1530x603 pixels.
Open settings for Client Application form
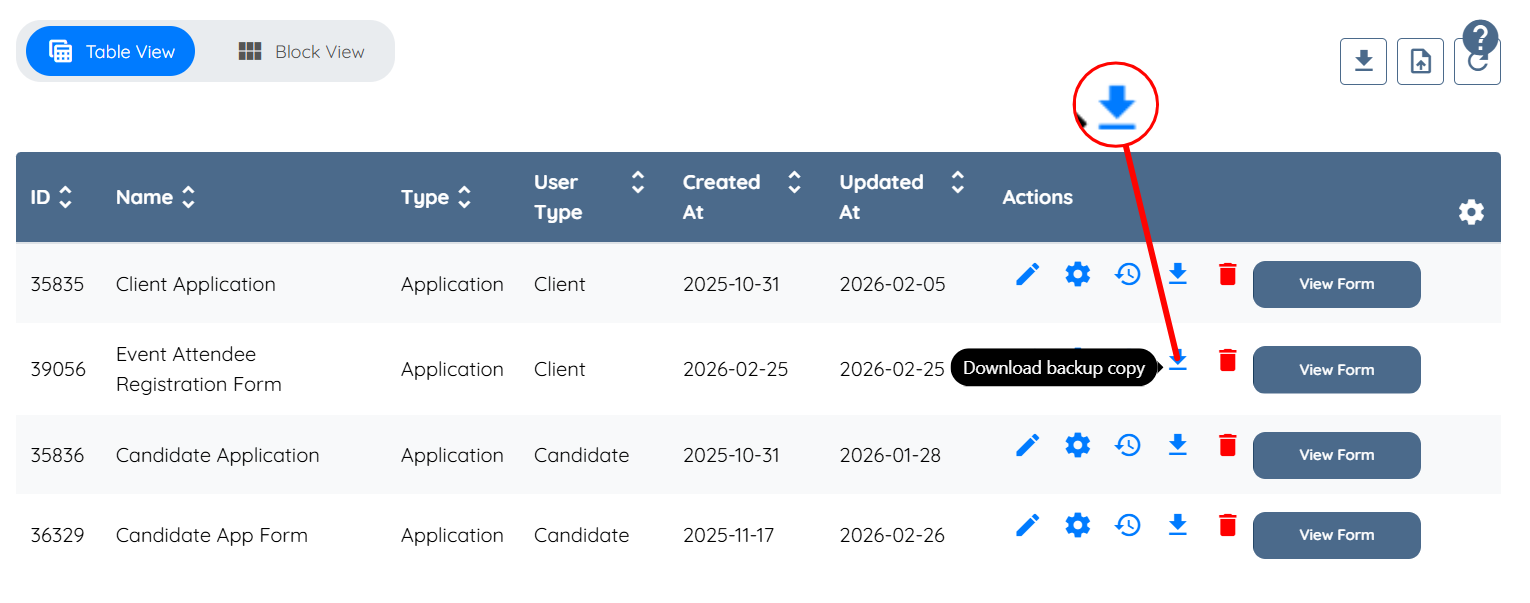click(x=1077, y=274)
